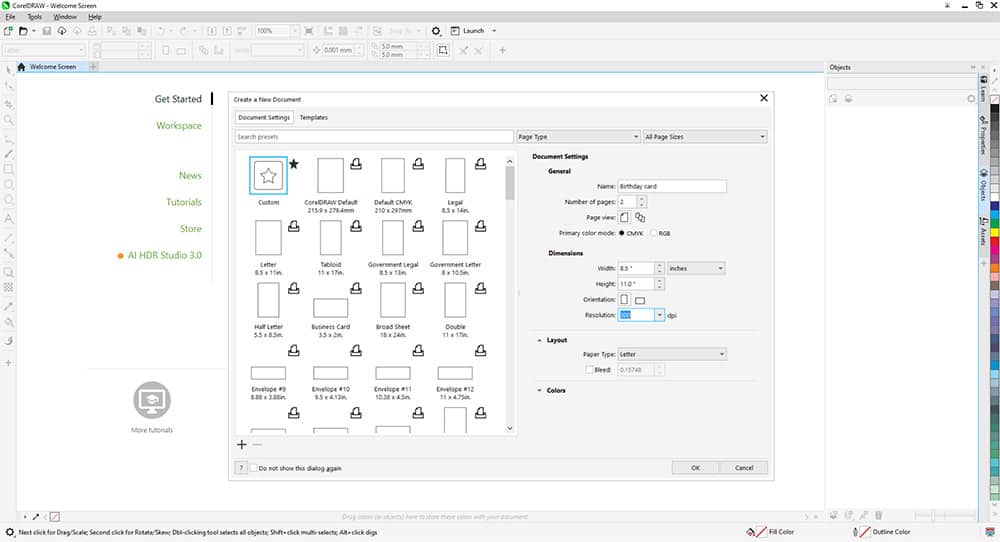Click the Outline Color pen icon in status bar
The width and height of the screenshot is (1000, 542).
pos(855,532)
